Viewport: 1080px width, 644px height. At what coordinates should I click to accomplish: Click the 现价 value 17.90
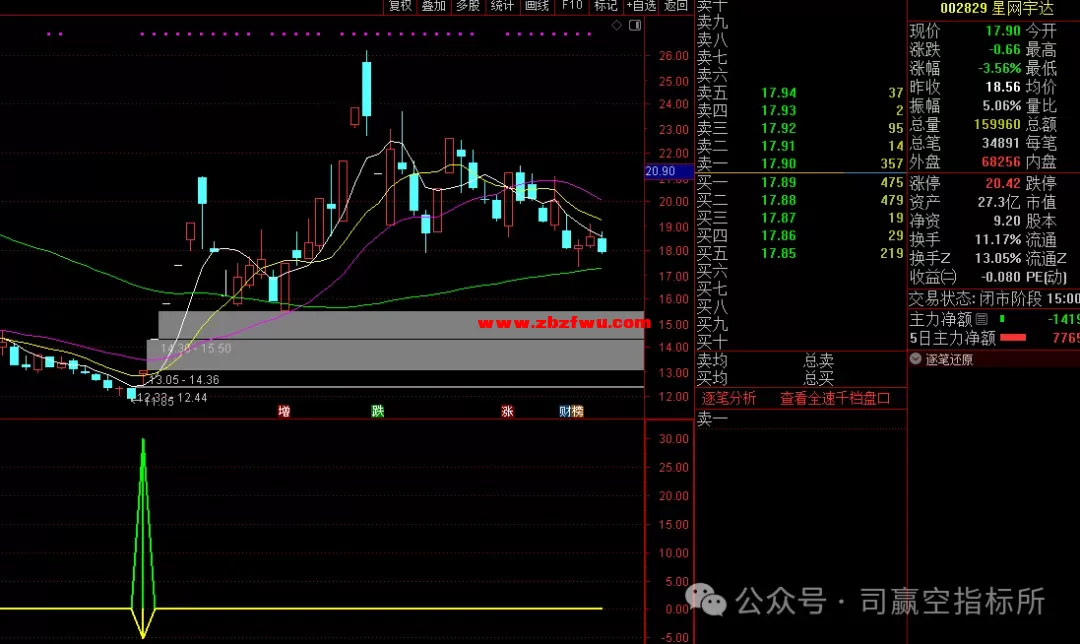(1002, 31)
